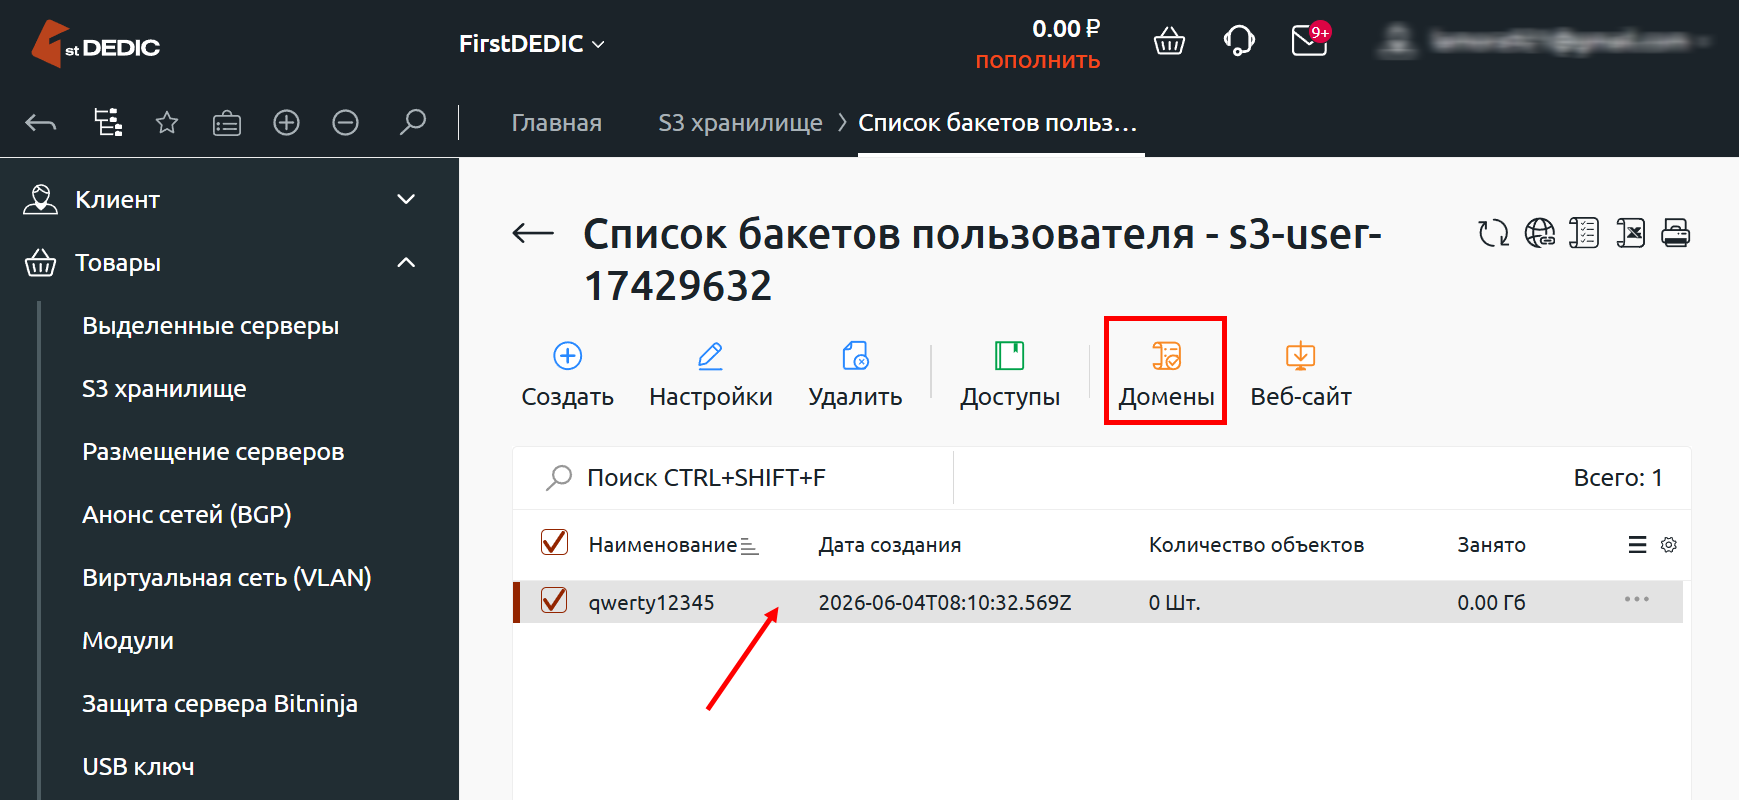Viewport: 1739px width, 800px height.
Task: Go to S3 хранилище breadcrumb
Action: click(740, 123)
